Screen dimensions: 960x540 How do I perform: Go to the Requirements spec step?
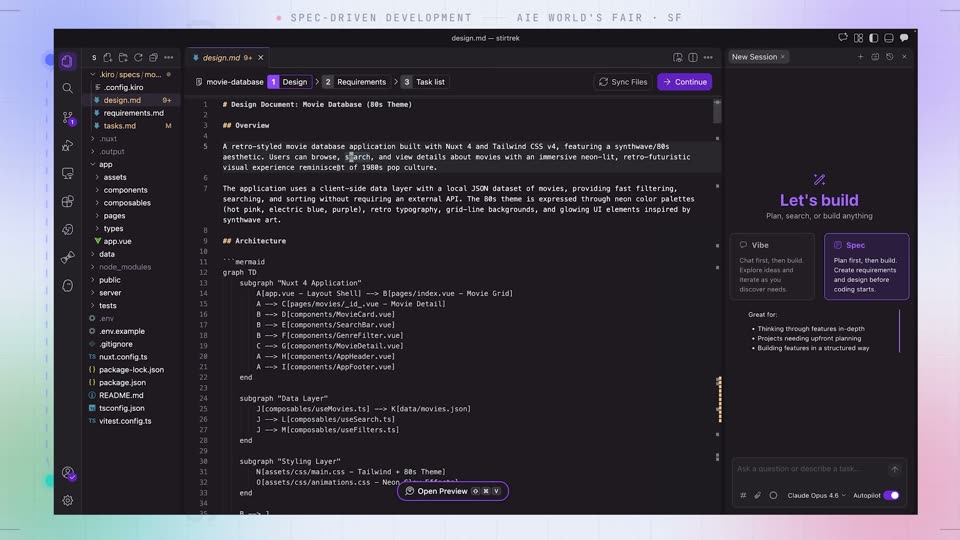[x=356, y=82]
